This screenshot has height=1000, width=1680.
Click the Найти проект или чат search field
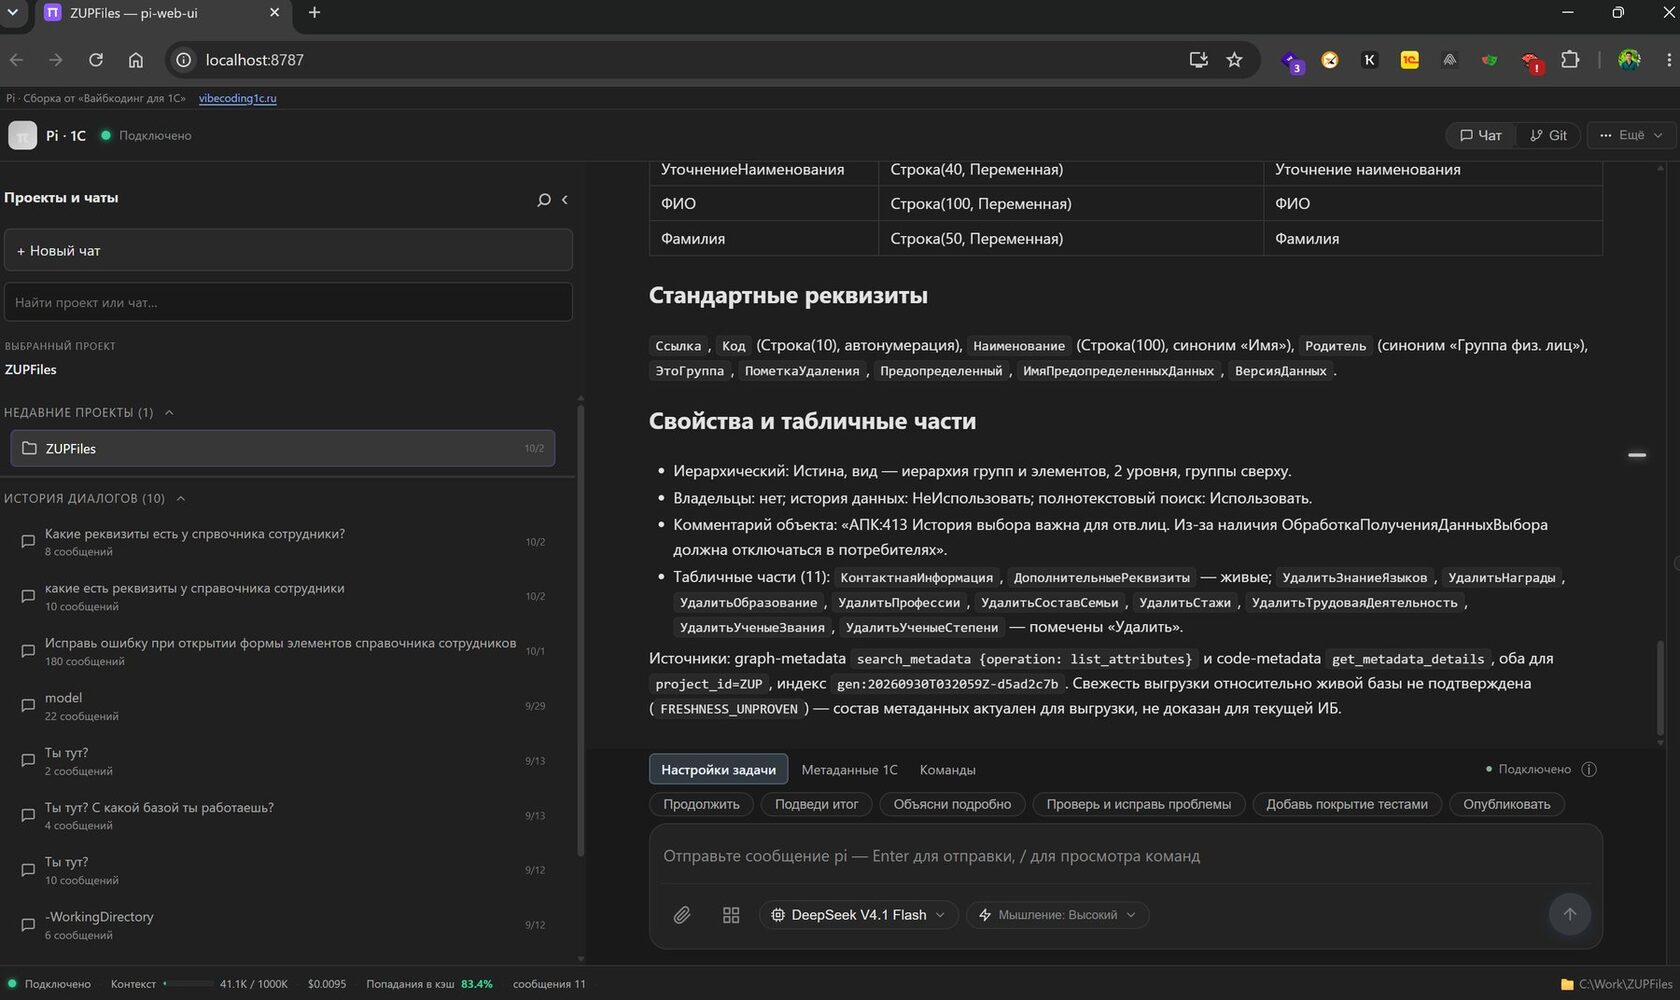tap(288, 302)
